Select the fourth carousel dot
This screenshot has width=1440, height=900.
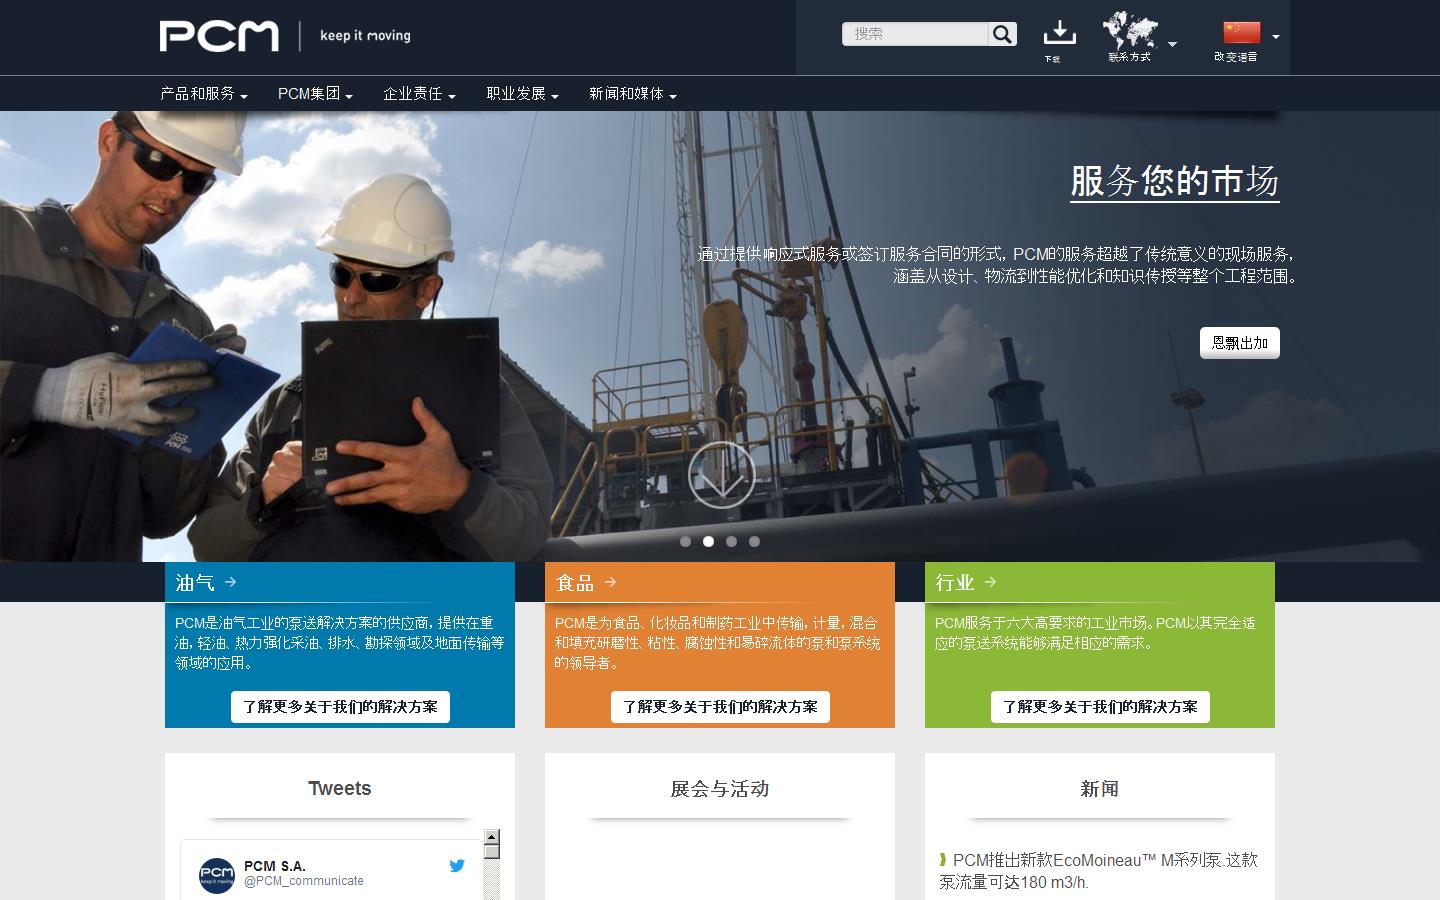(754, 541)
